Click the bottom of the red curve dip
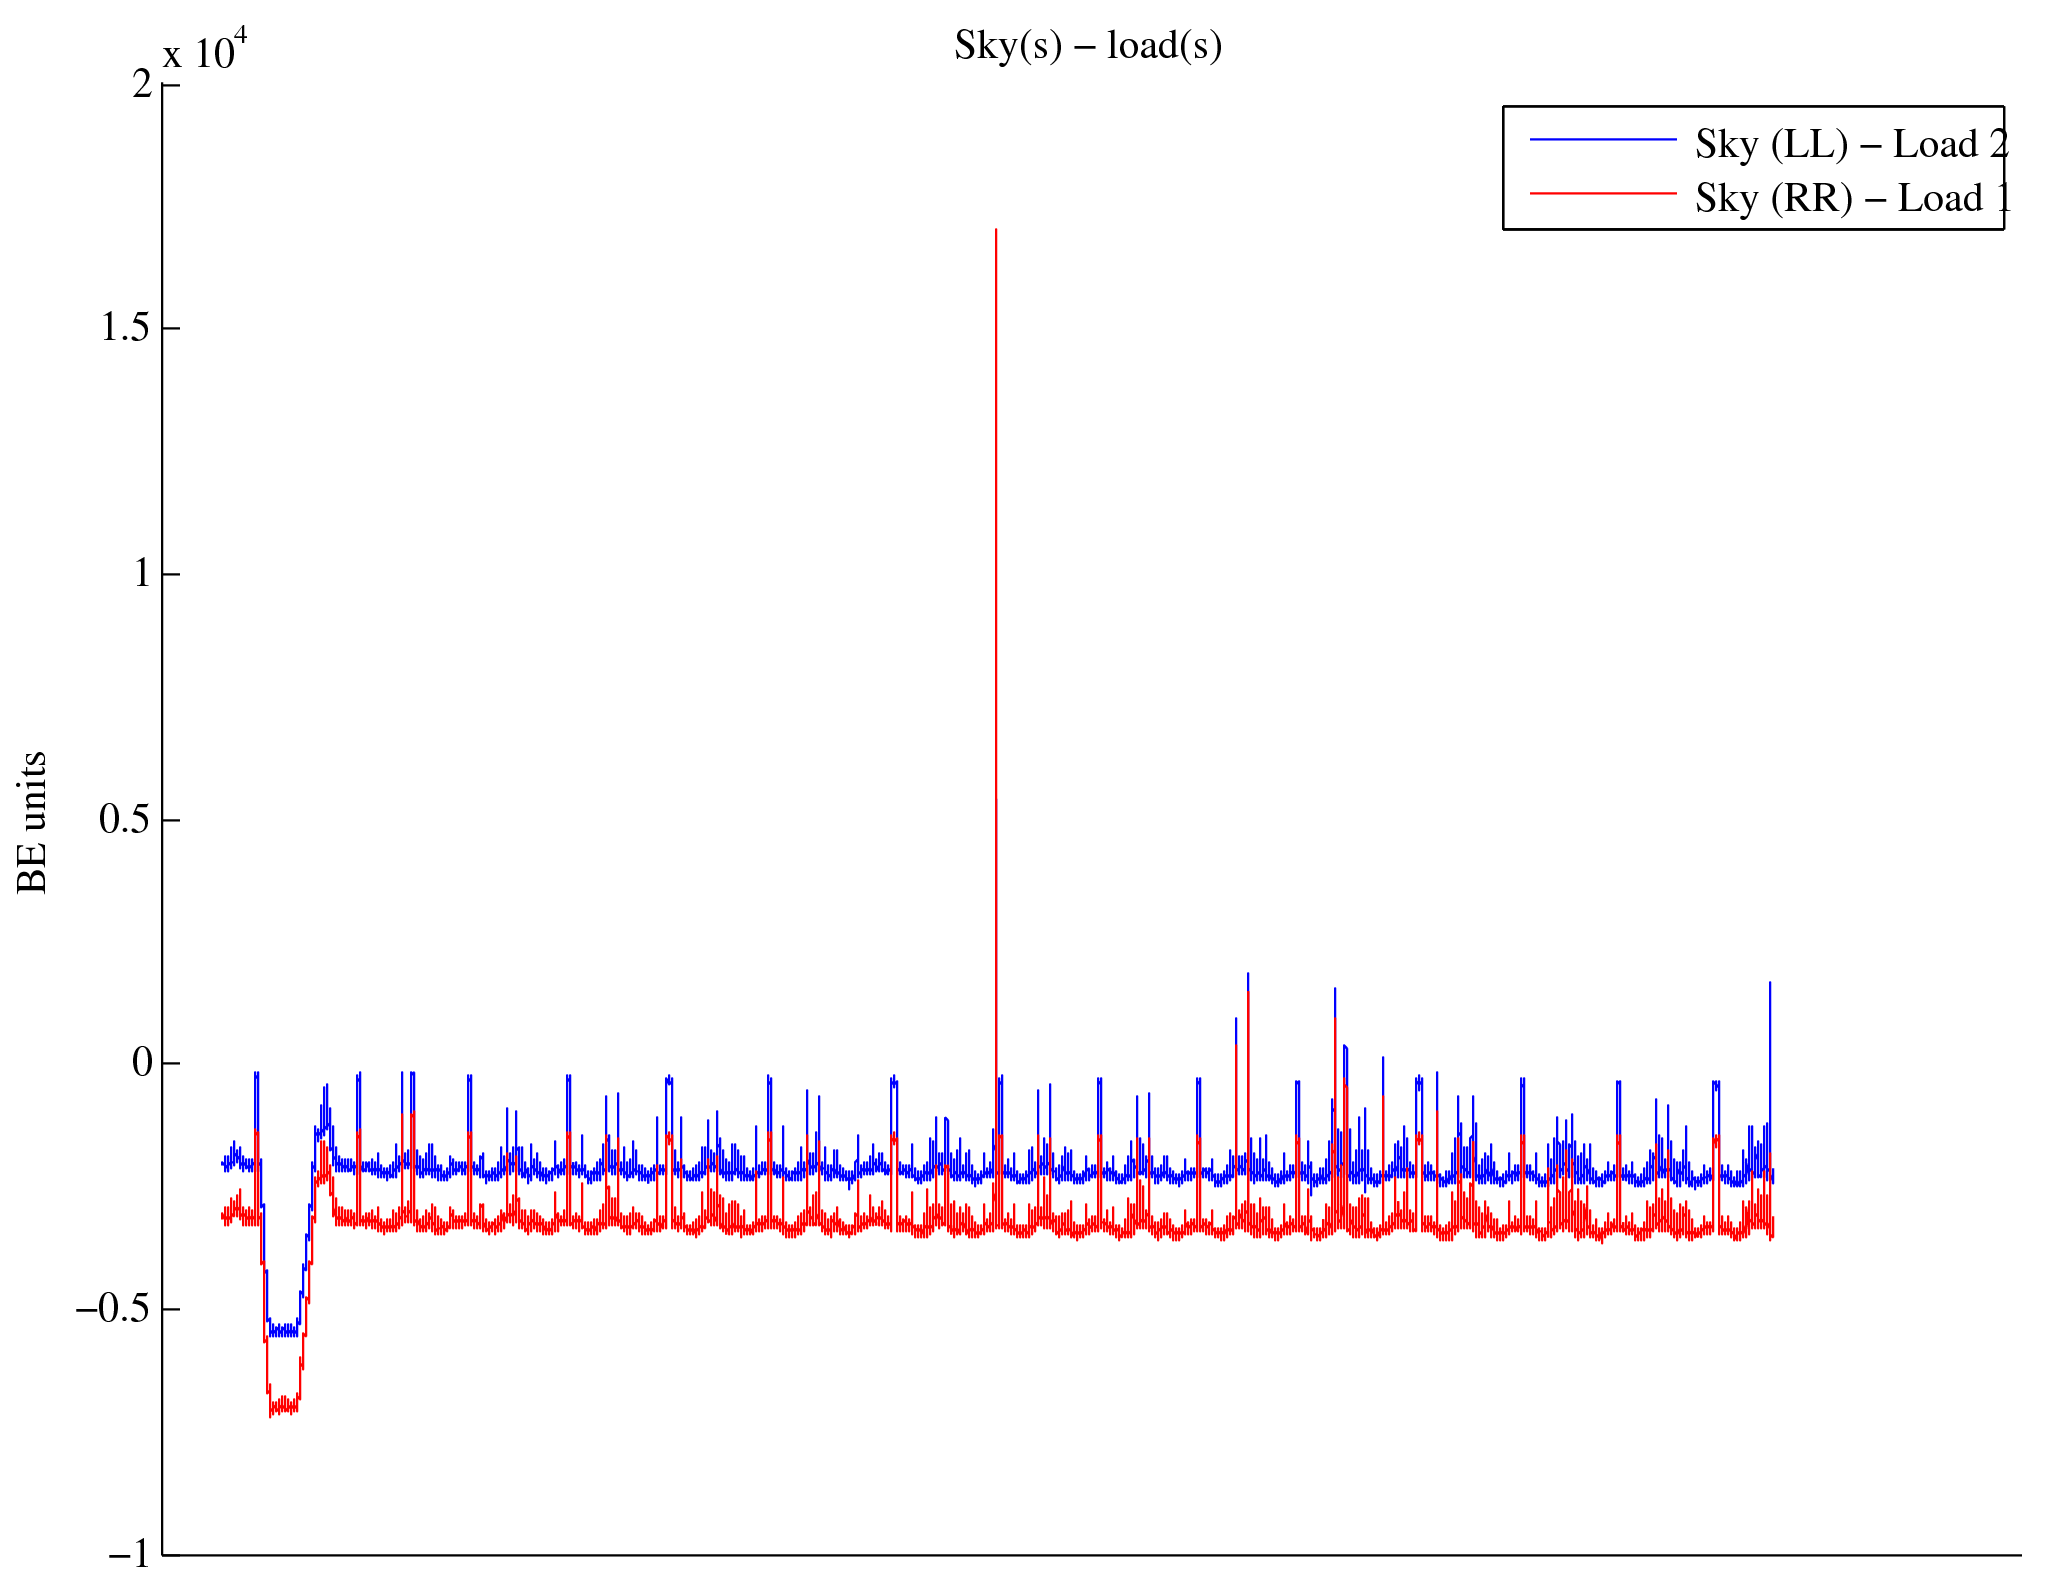The height and width of the screenshot is (1592, 2050). pos(283,1408)
